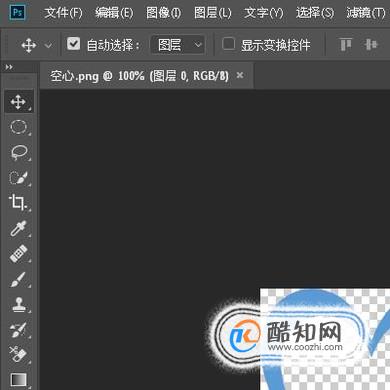
Task: Select the Elliptical Marquee tool
Action: tap(18, 127)
